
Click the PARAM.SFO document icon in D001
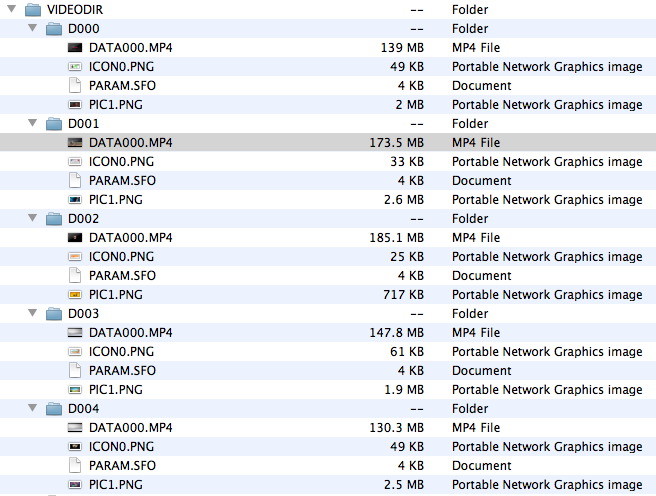75,180
